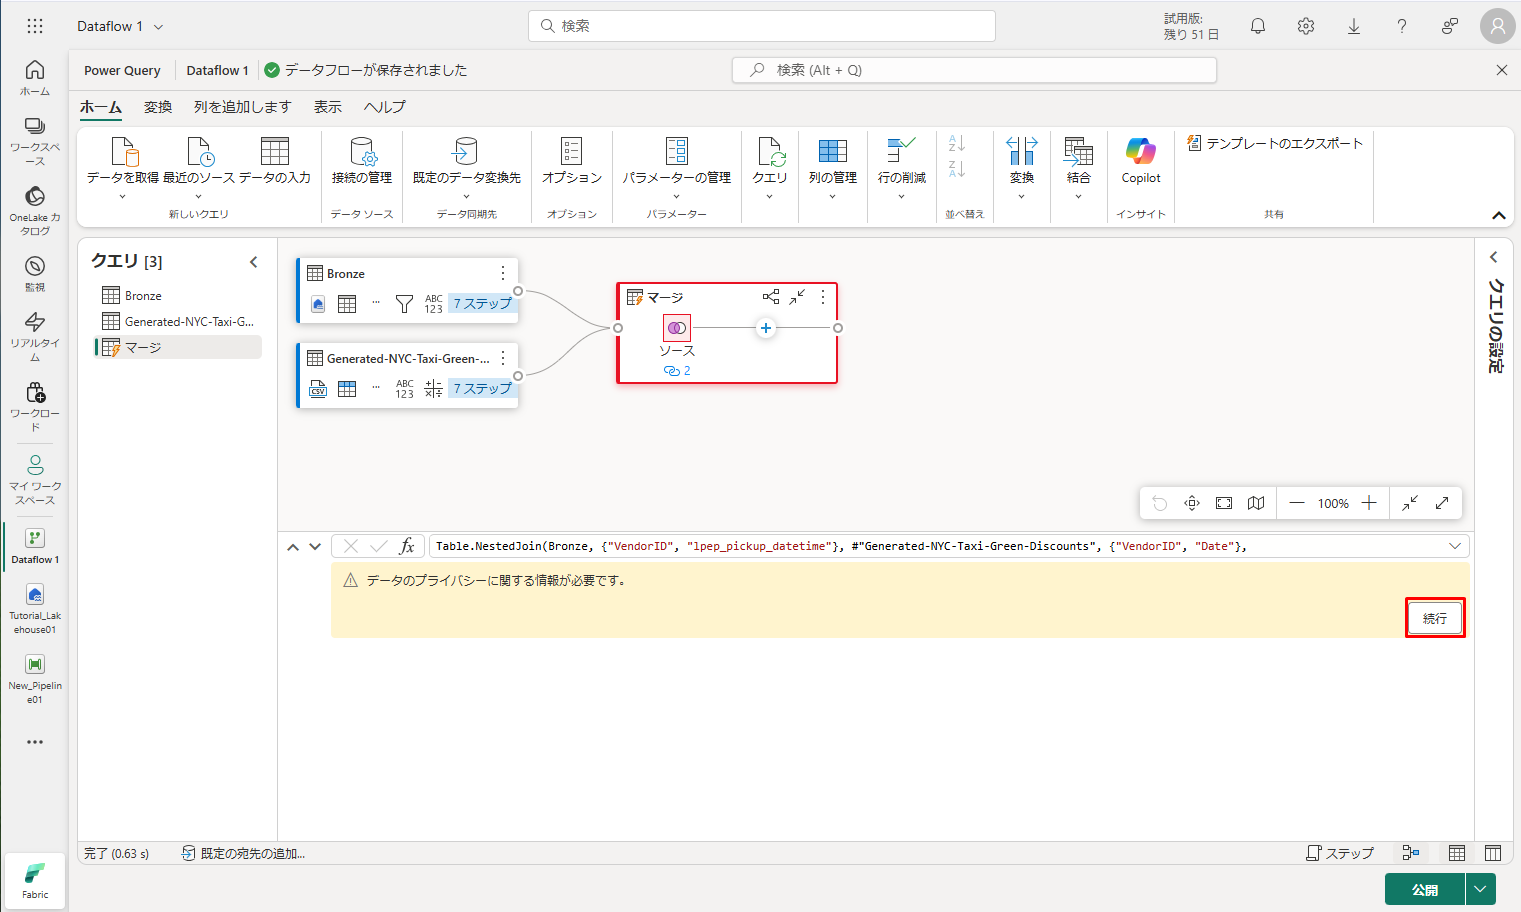Zoom in the diagram with the plus control
The width and height of the screenshot is (1521, 912).
1369,503
